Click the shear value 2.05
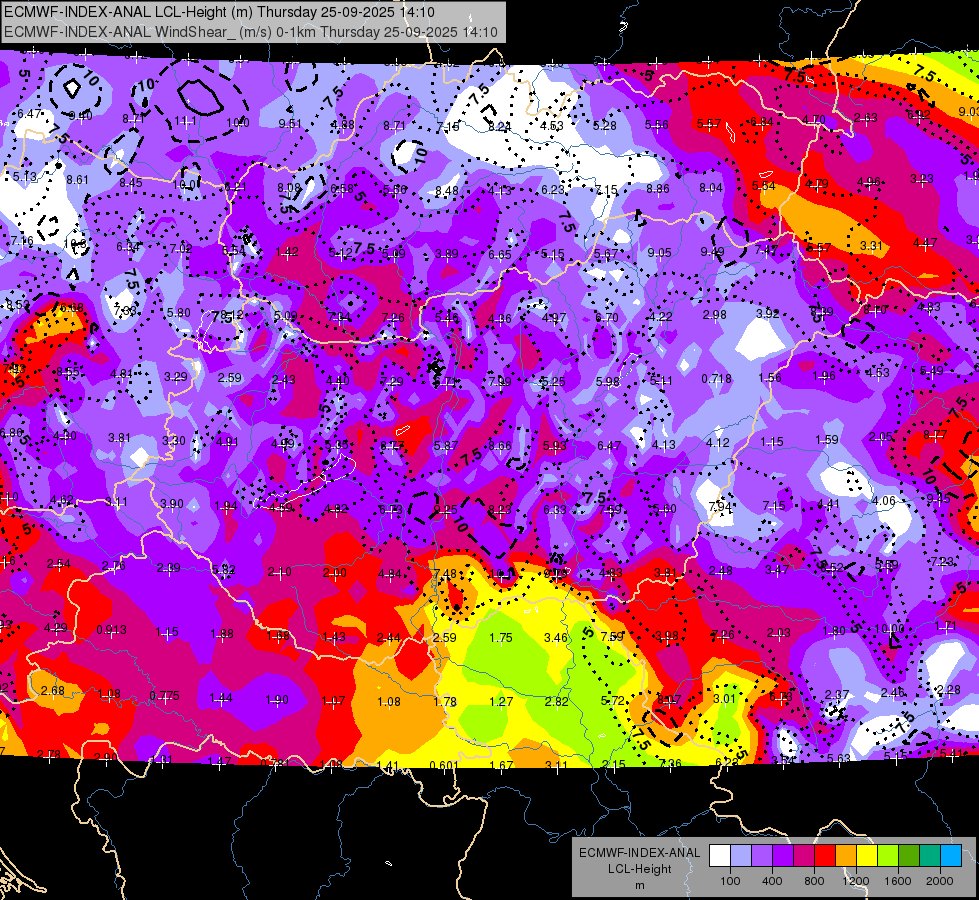Screen dimensions: 979x900 880,437
